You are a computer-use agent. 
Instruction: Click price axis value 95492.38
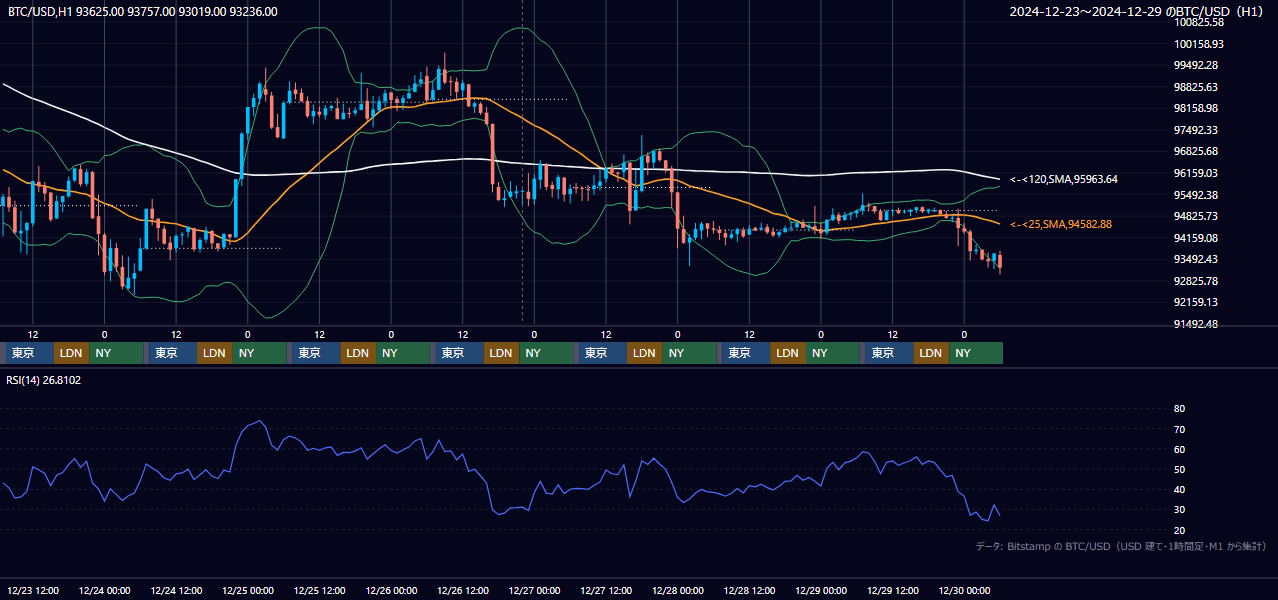click(x=1196, y=195)
